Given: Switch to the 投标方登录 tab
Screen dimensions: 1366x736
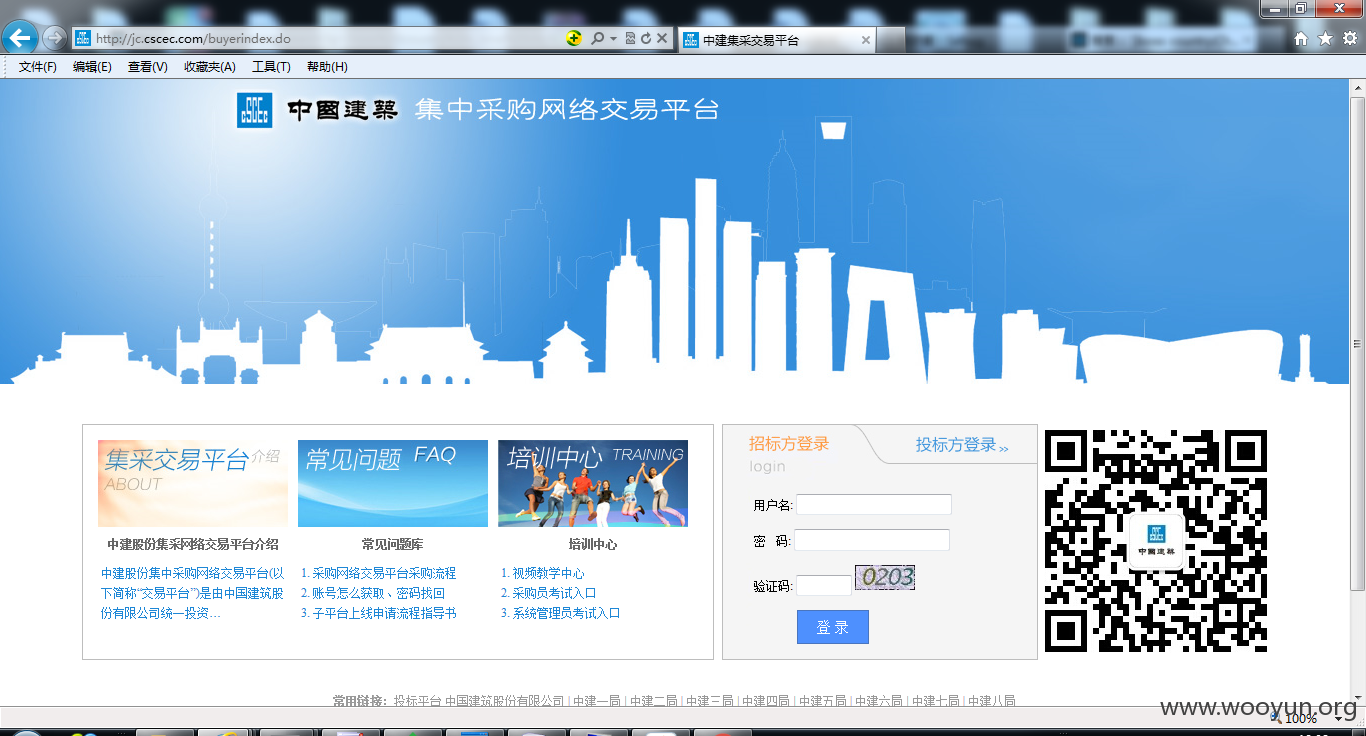Looking at the screenshot, I should click(x=962, y=445).
